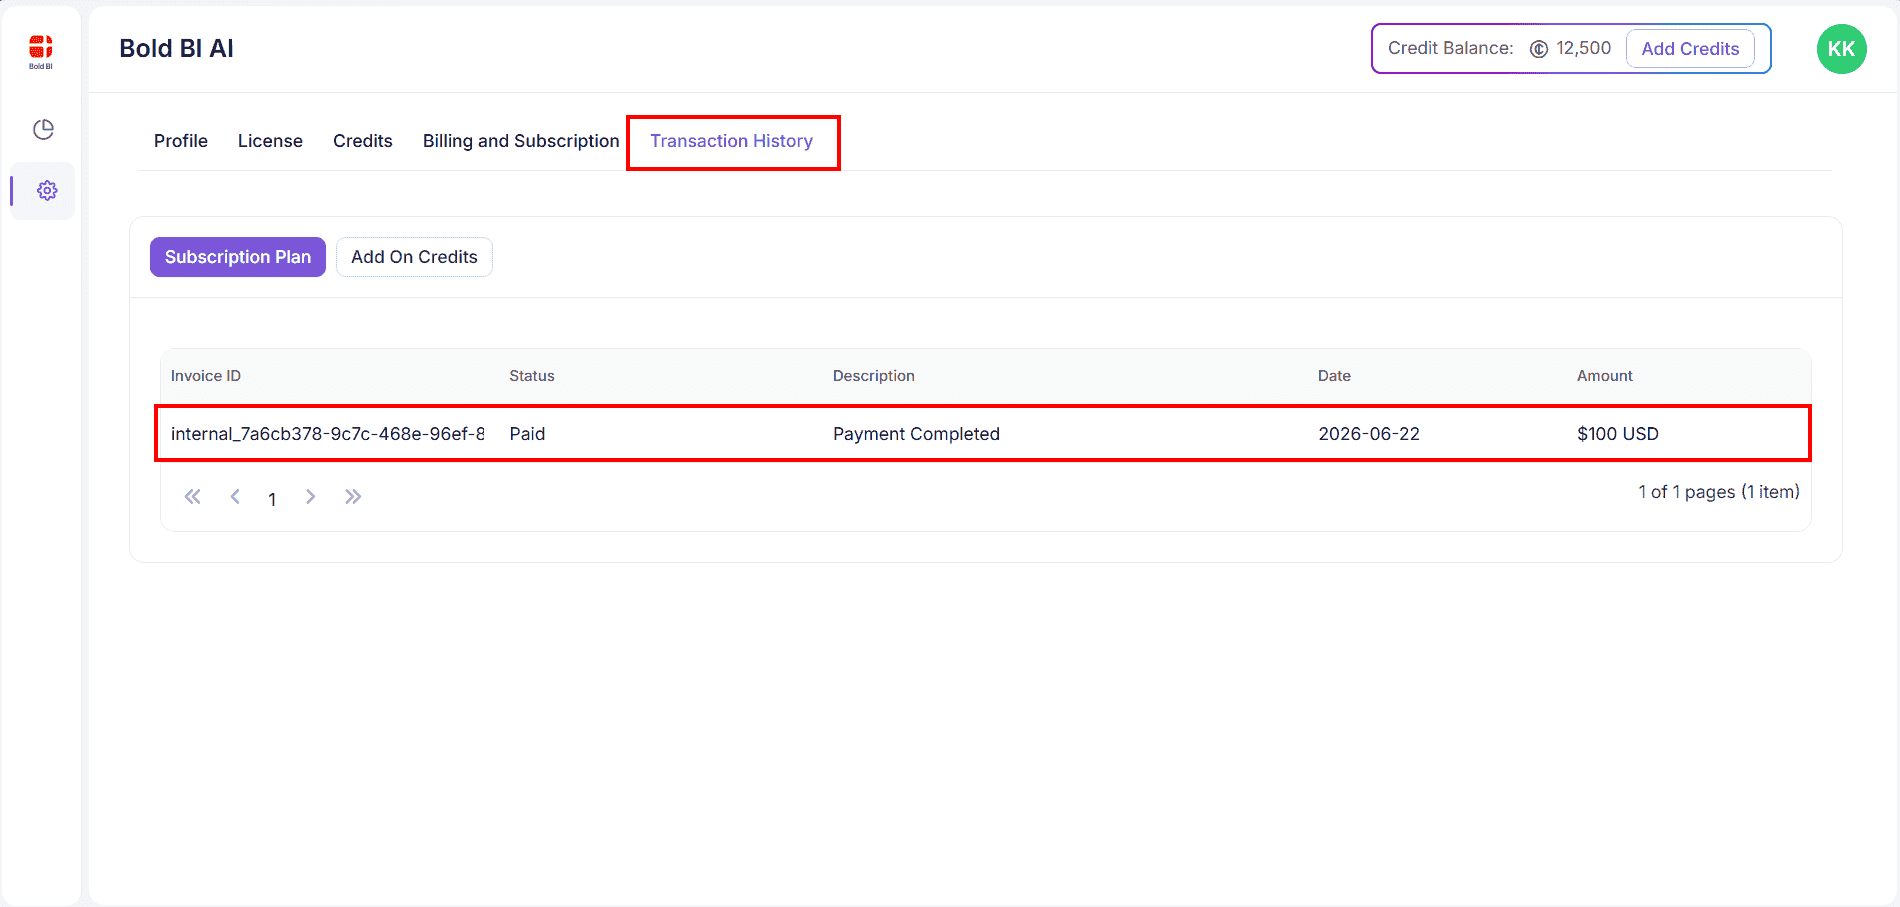The image size is (1900, 907).
Task: Switch to Add On Credits view
Action: coord(414,257)
